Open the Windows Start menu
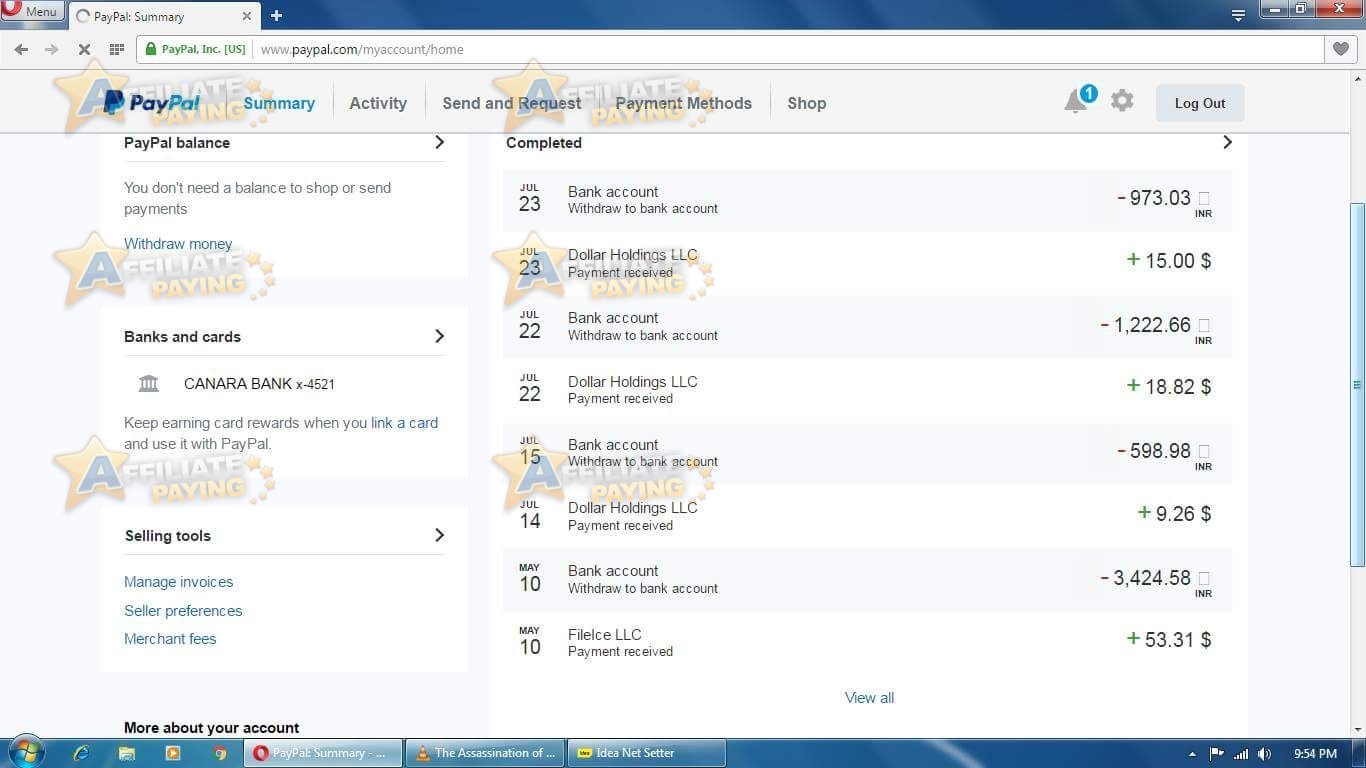This screenshot has height=768, width=1366. [x=26, y=752]
